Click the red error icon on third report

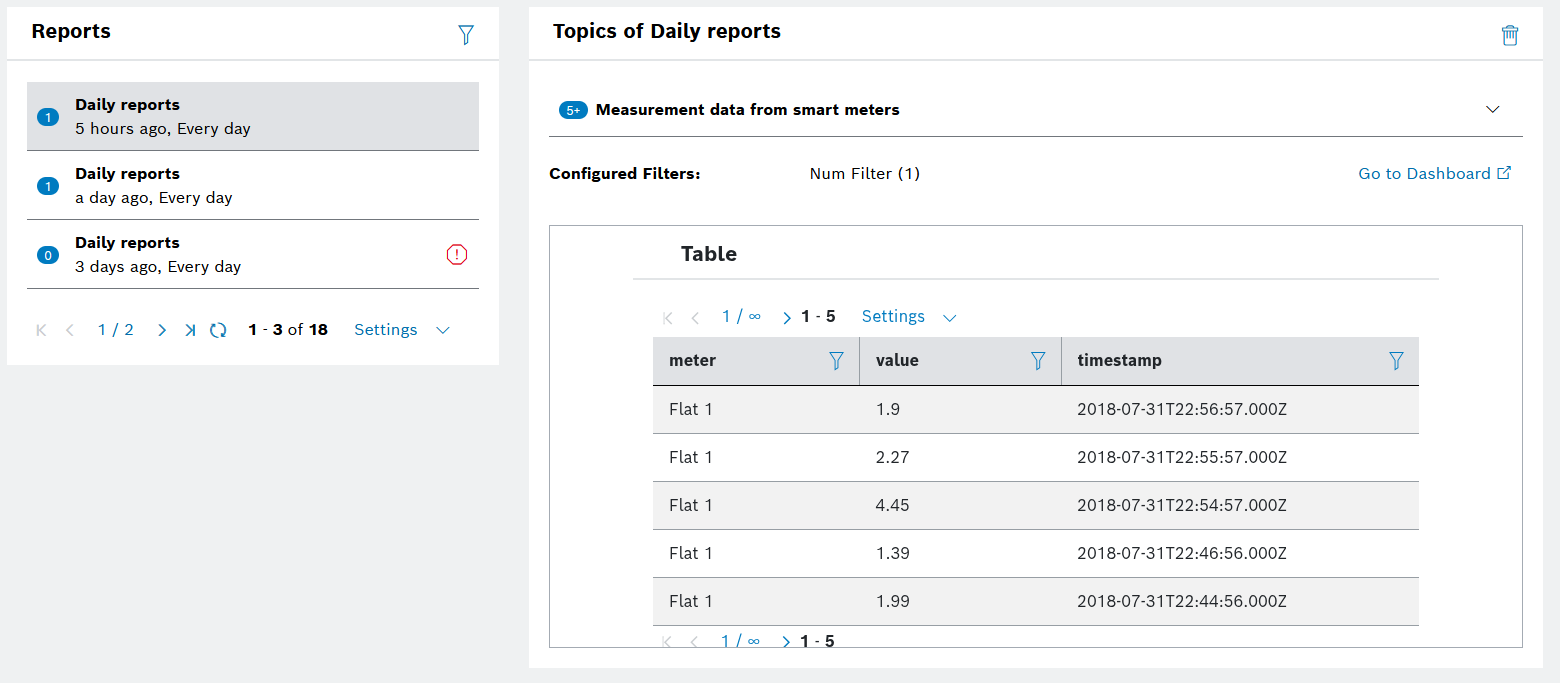(456, 255)
